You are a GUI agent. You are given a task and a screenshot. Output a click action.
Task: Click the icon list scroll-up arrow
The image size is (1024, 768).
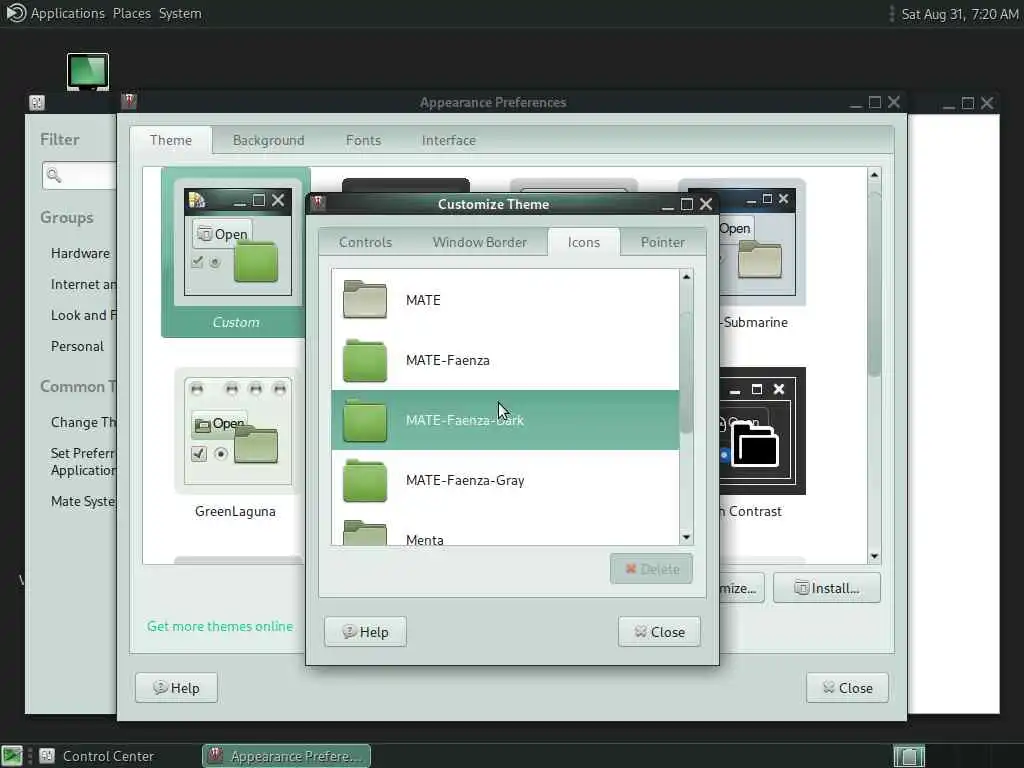(686, 277)
